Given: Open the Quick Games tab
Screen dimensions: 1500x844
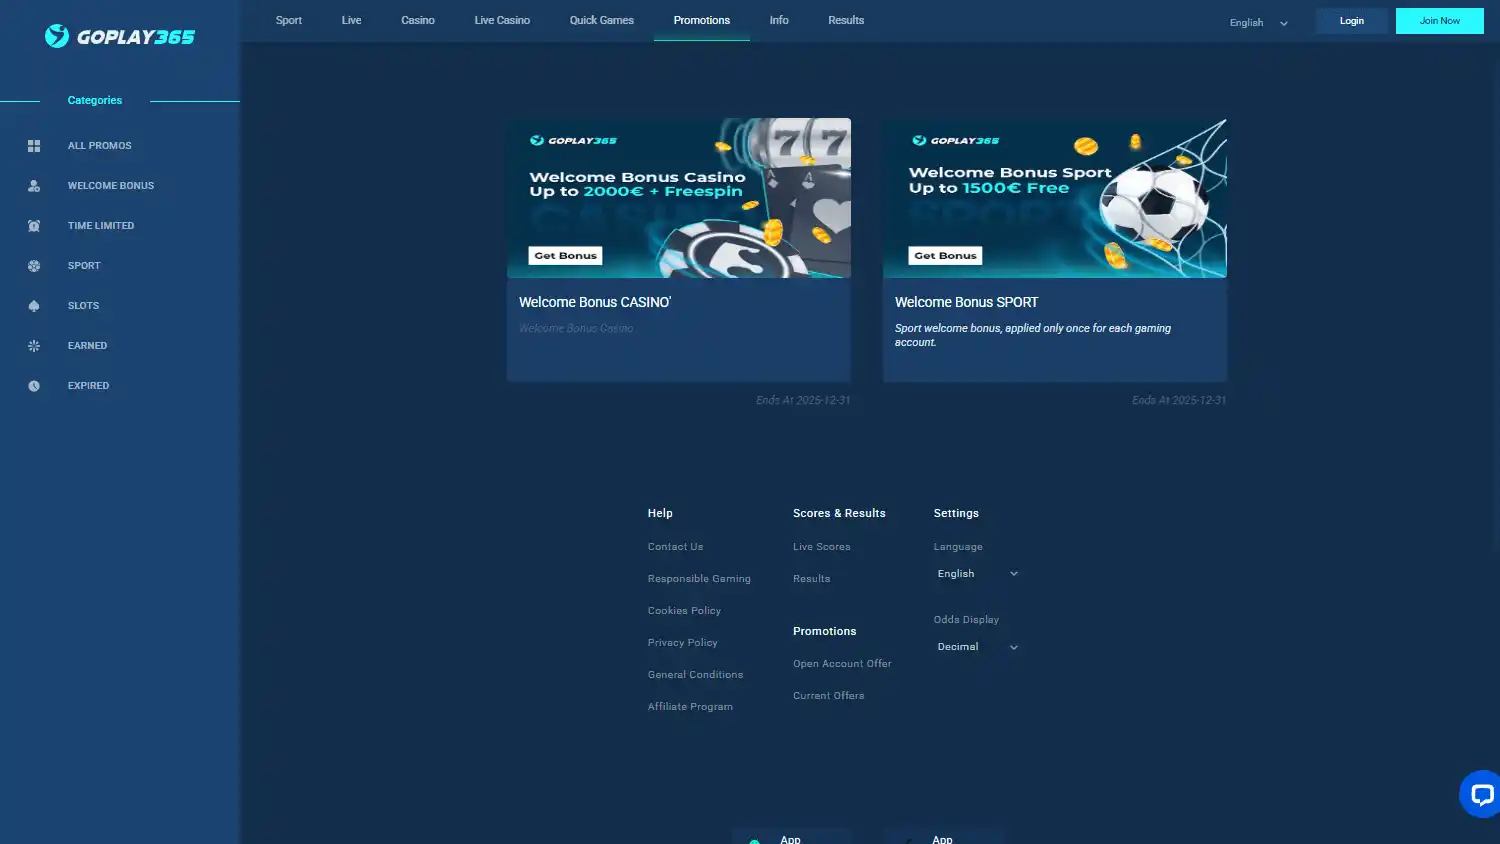Looking at the screenshot, I should pyautogui.click(x=602, y=20).
